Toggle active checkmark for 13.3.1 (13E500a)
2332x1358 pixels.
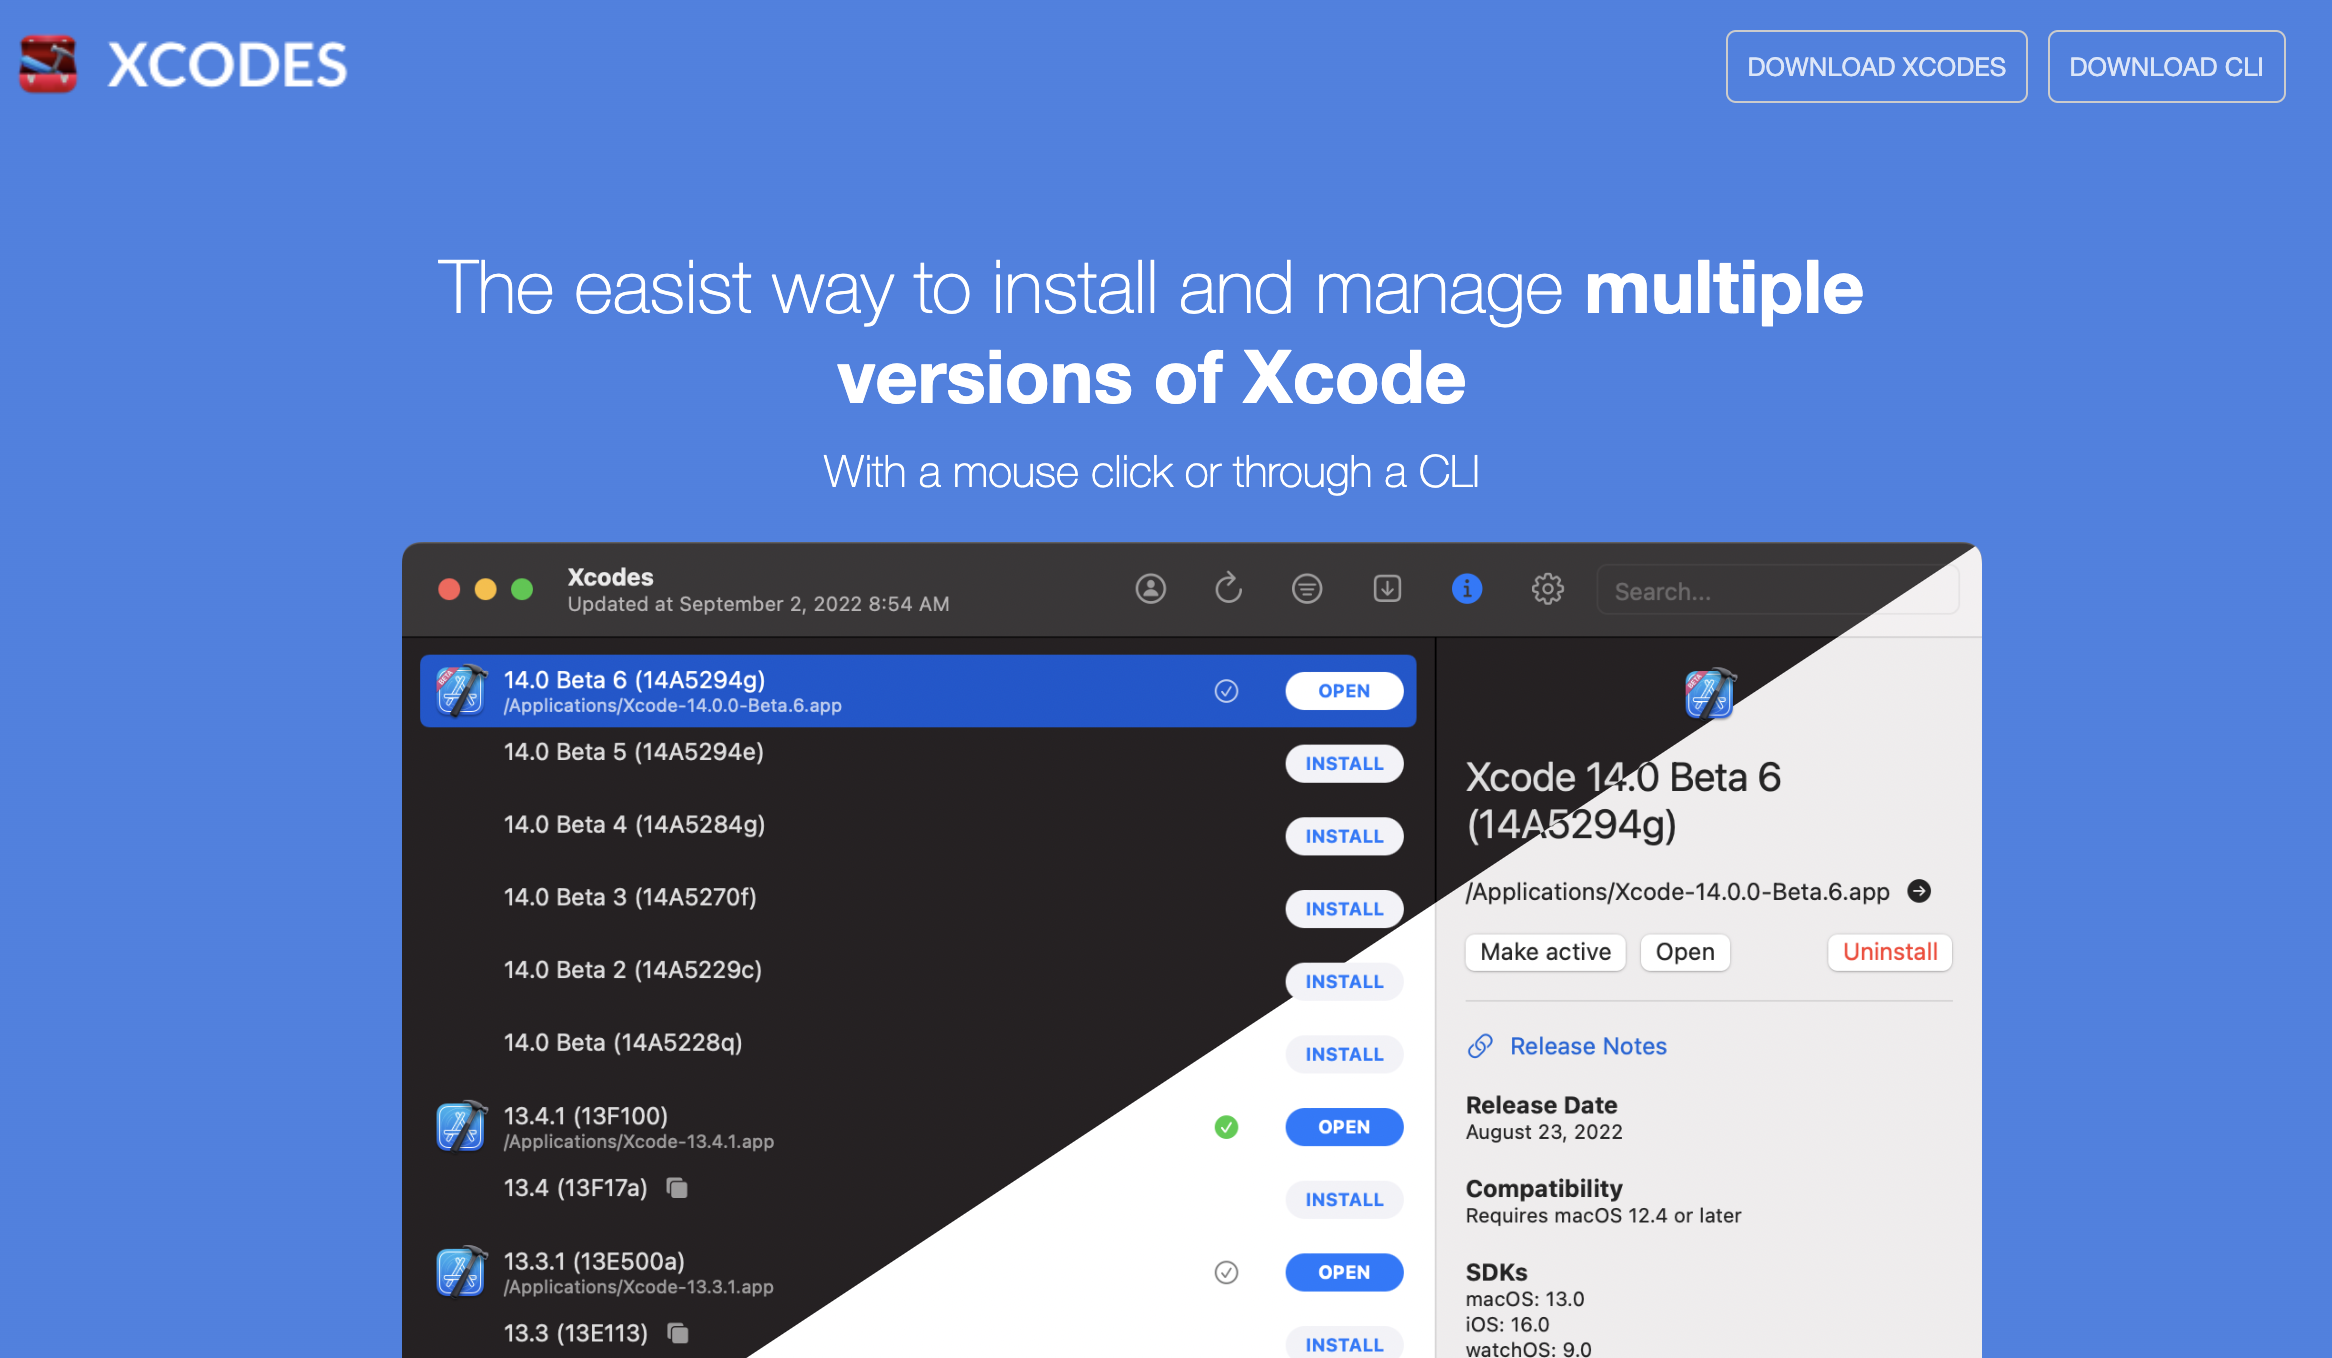coord(1226,1272)
